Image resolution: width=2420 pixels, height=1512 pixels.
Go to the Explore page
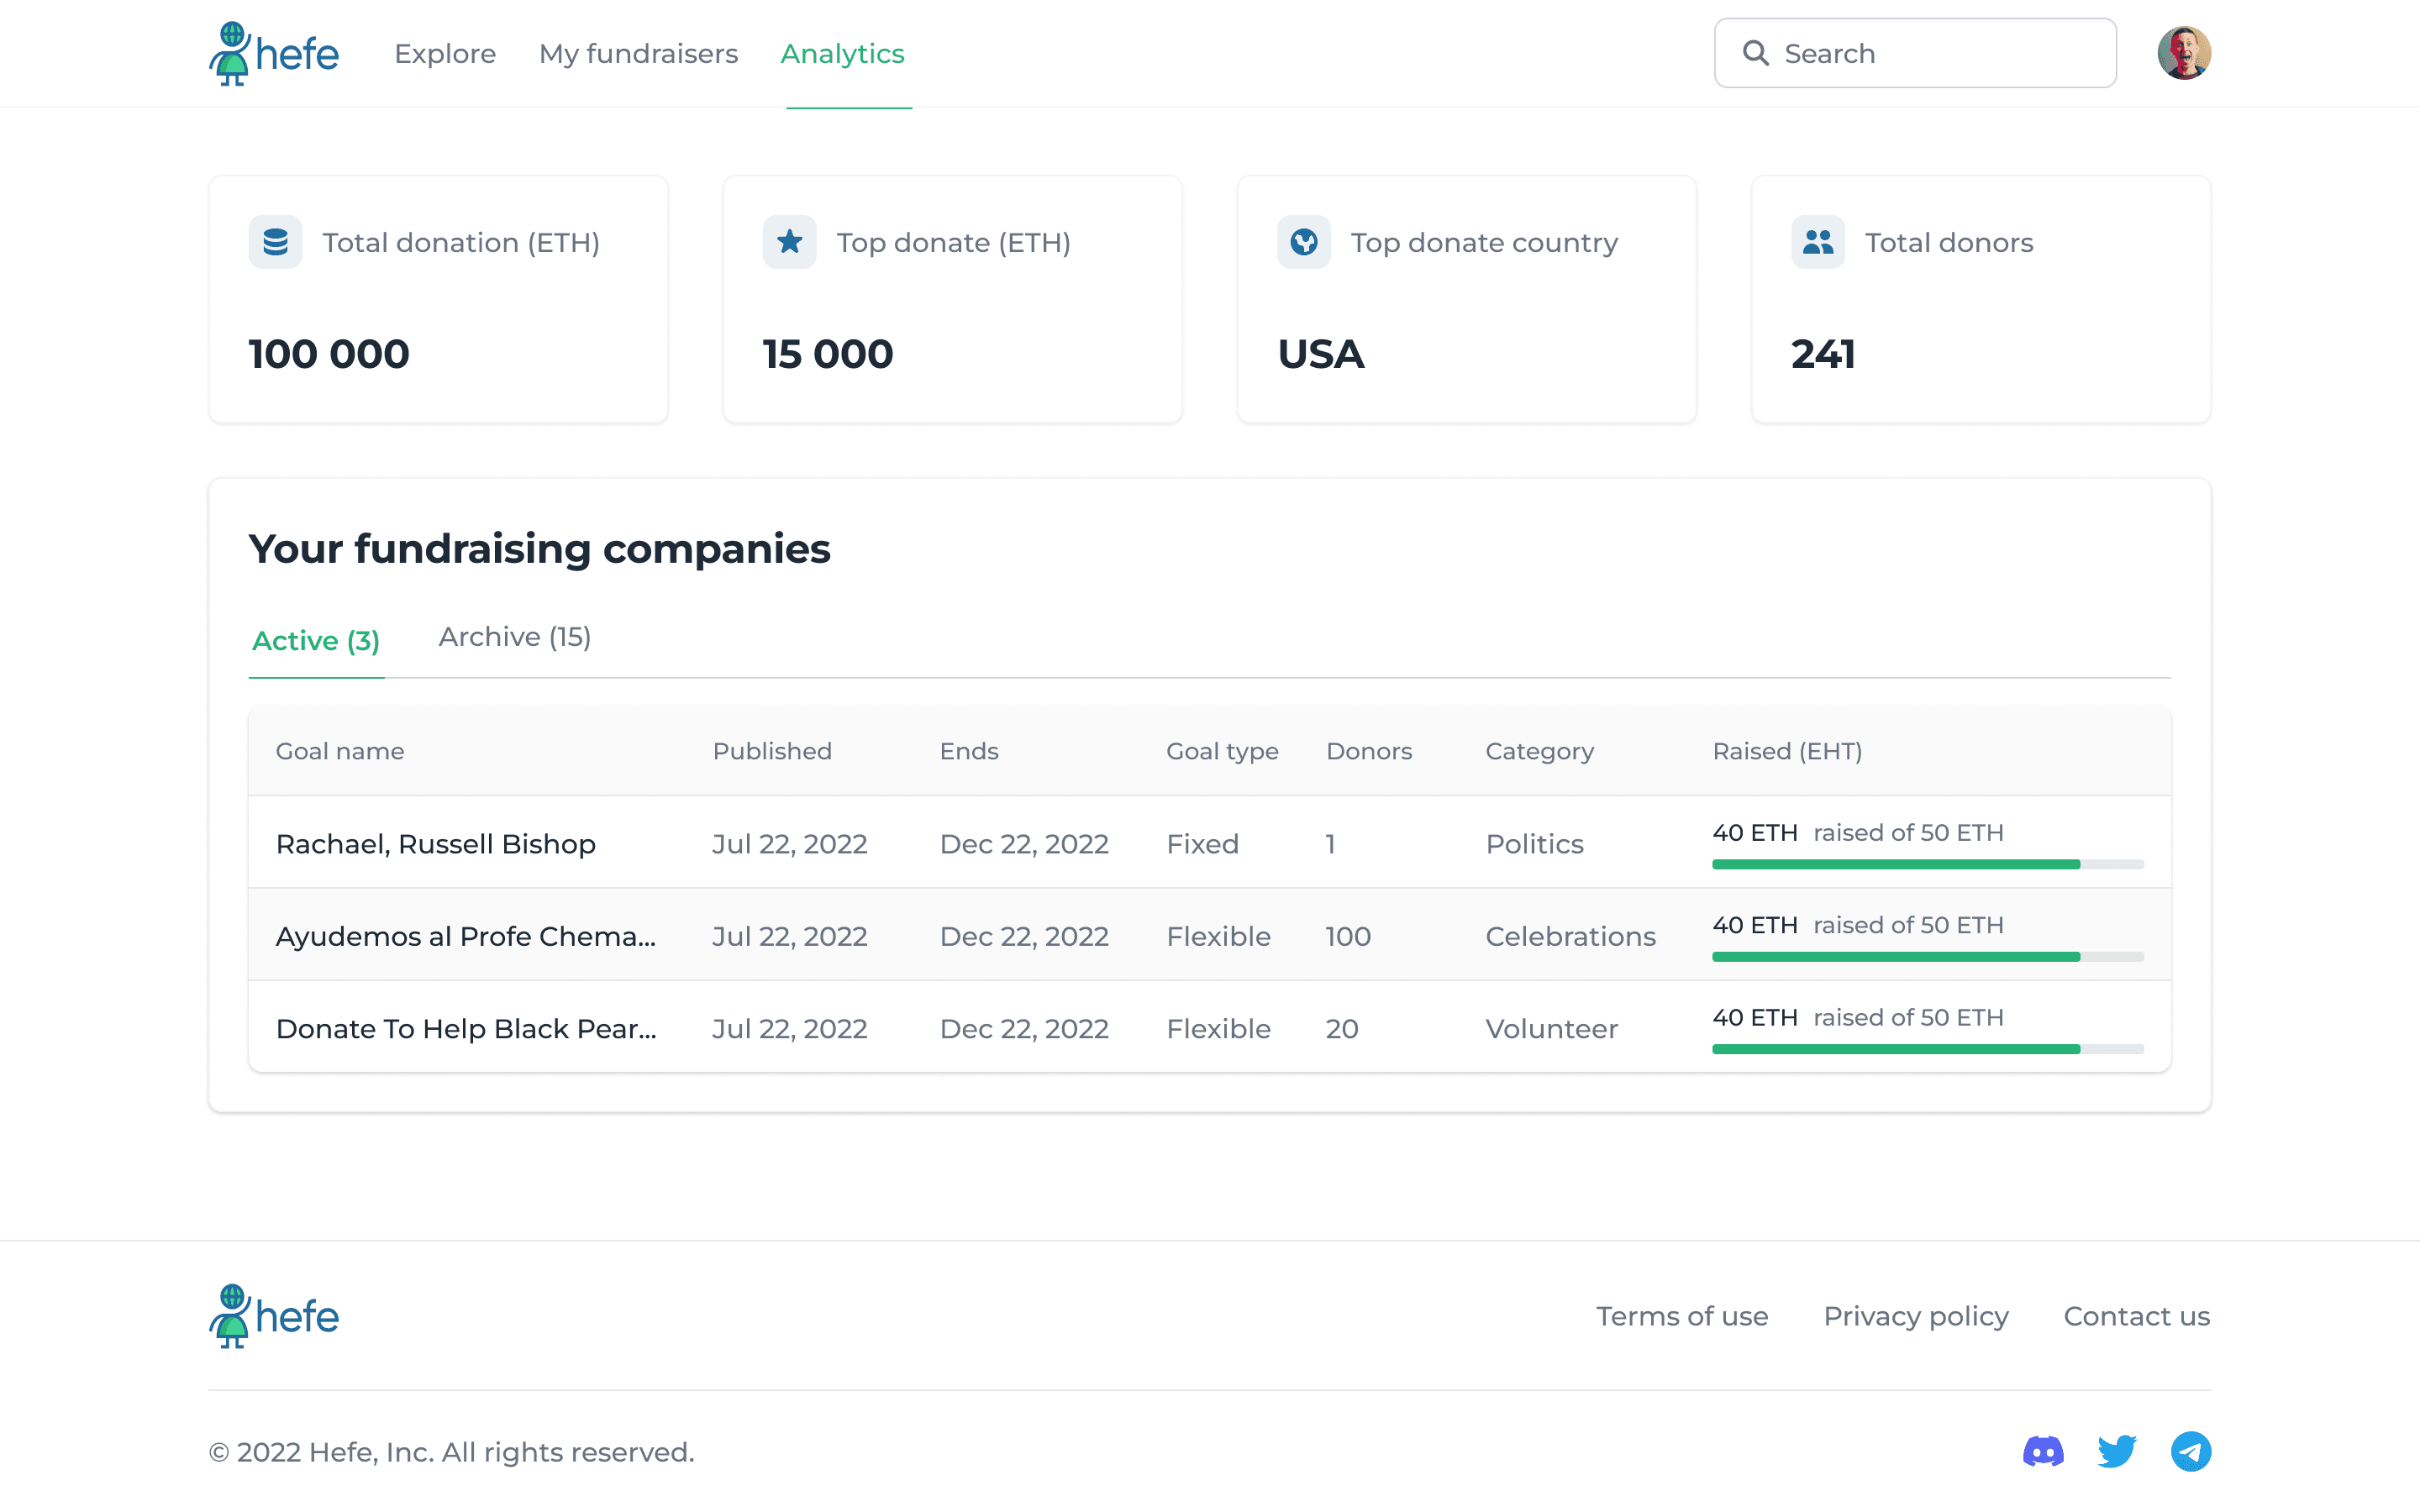[445, 54]
